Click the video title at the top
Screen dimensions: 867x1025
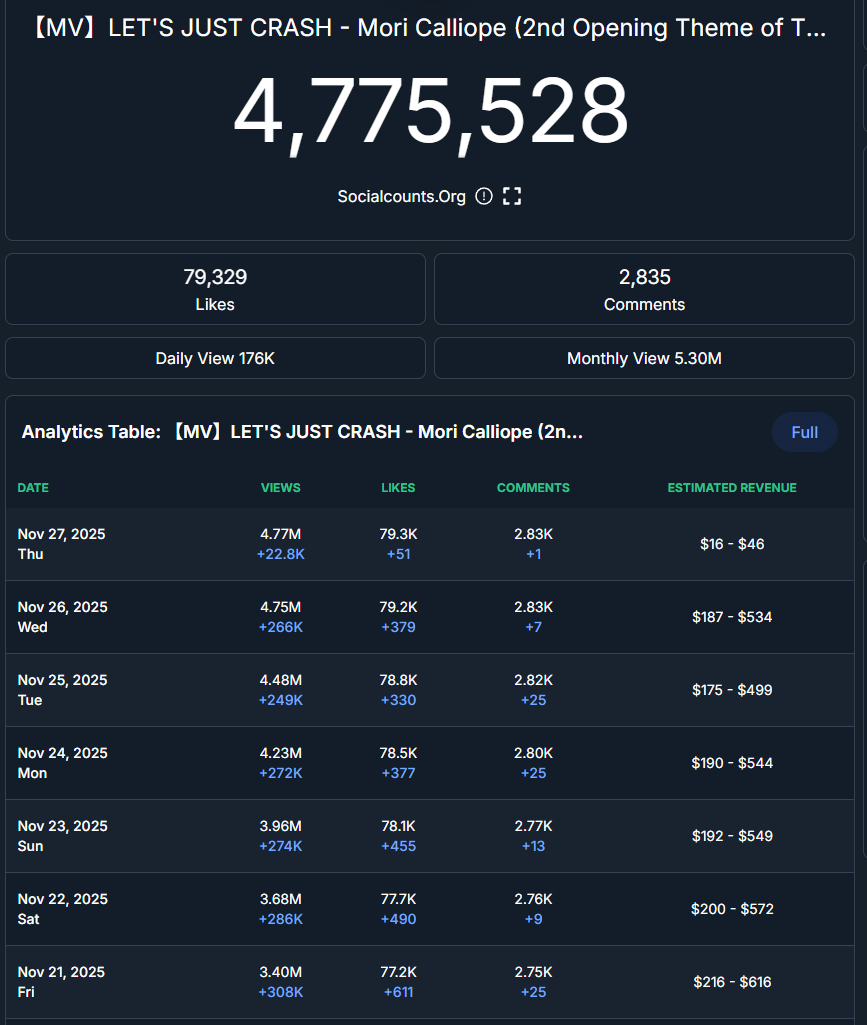tap(430, 28)
